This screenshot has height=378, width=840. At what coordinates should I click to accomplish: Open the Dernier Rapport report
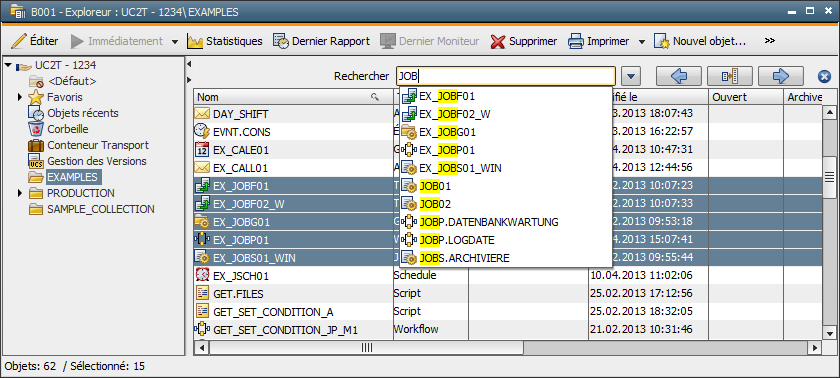tap(321, 41)
